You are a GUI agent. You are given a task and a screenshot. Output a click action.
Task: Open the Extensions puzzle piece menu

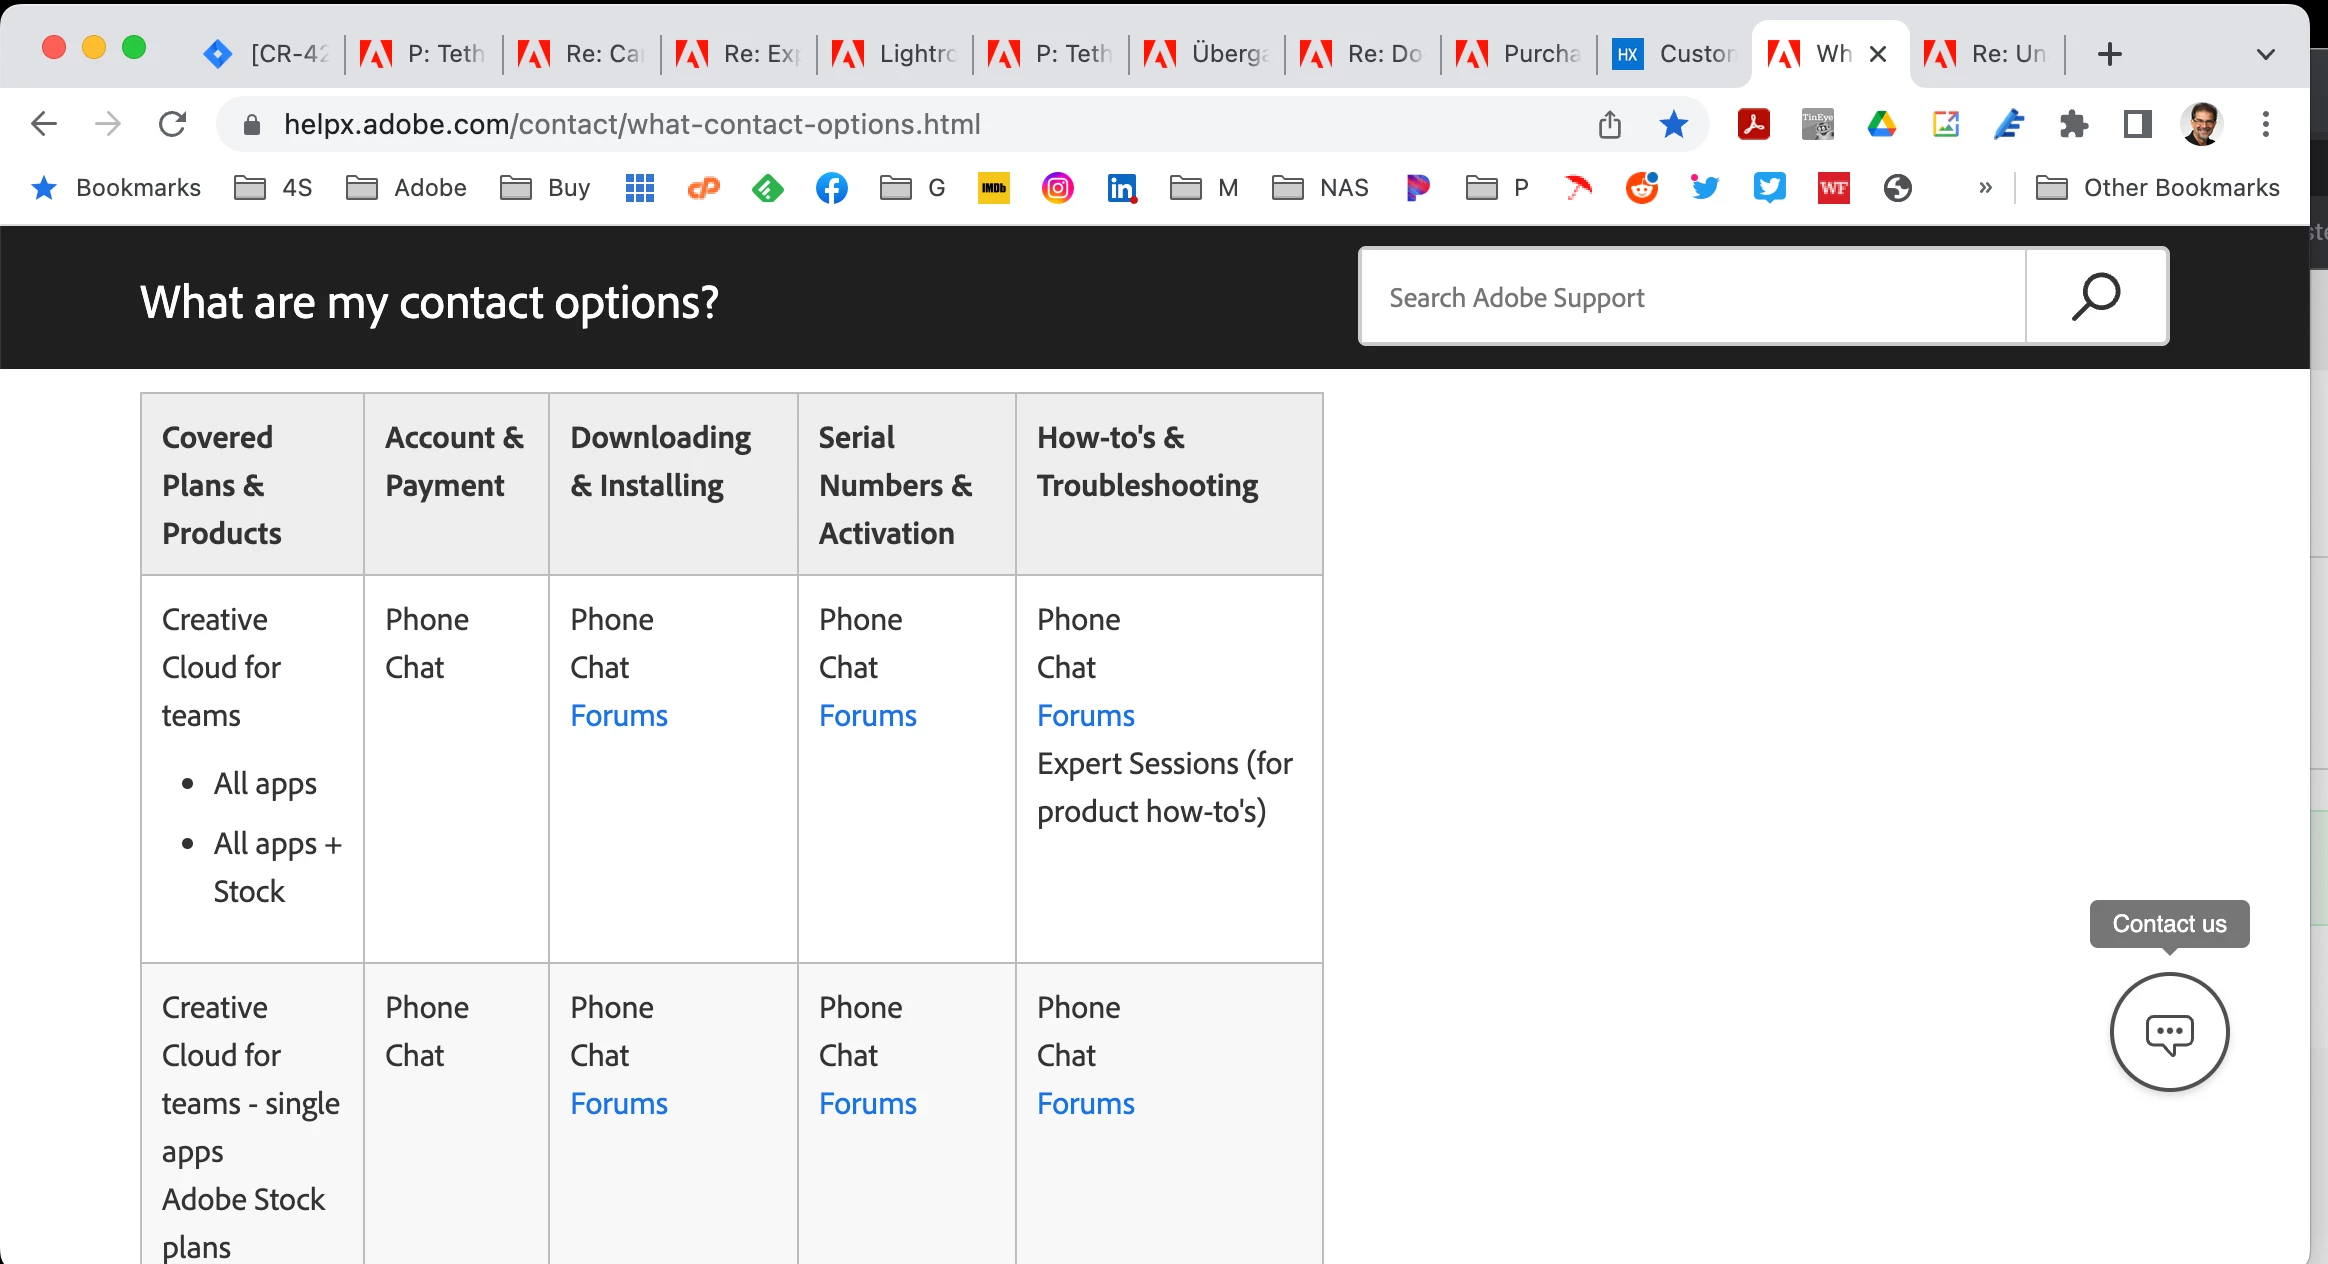(x=2074, y=124)
